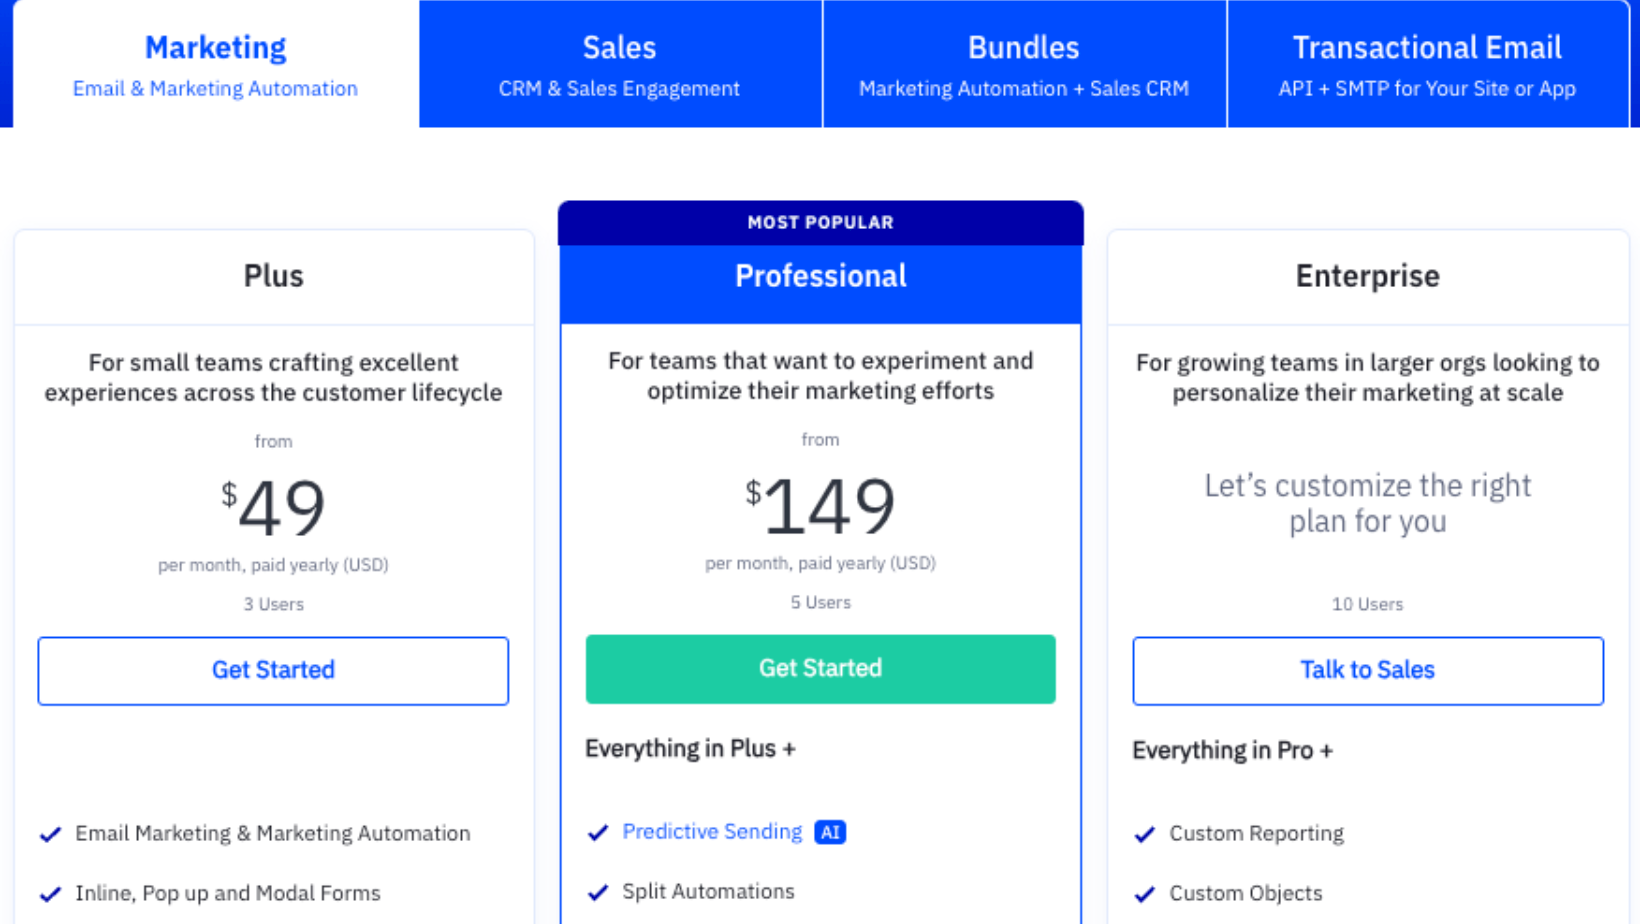The width and height of the screenshot is (1640, 924).
Task: Click the Plus plan title
Action: coord(273,276)
